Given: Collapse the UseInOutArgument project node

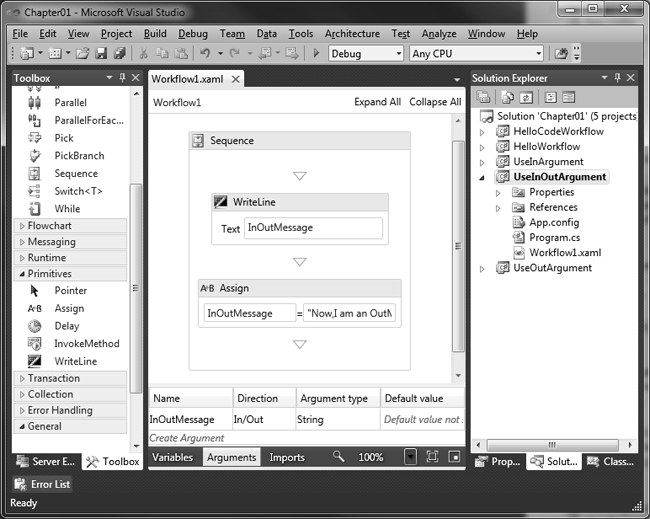Looking at the screenshot, I should (482, 177).
